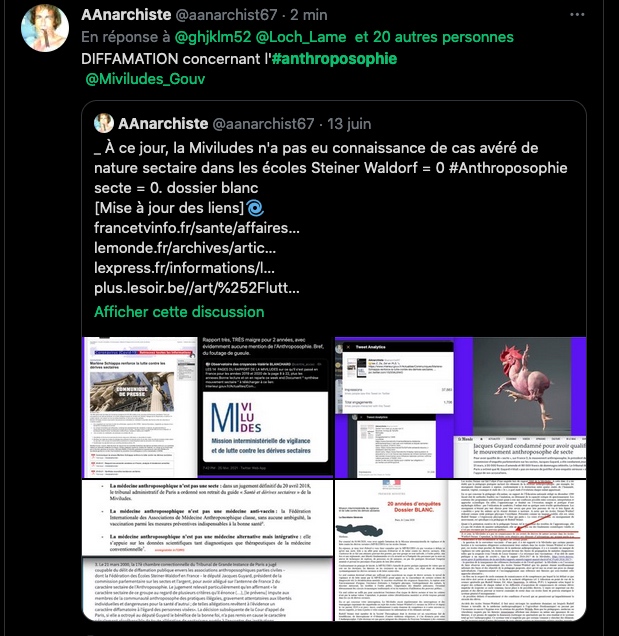Click the @Miviludes_Gouv mention

point(145,79)
